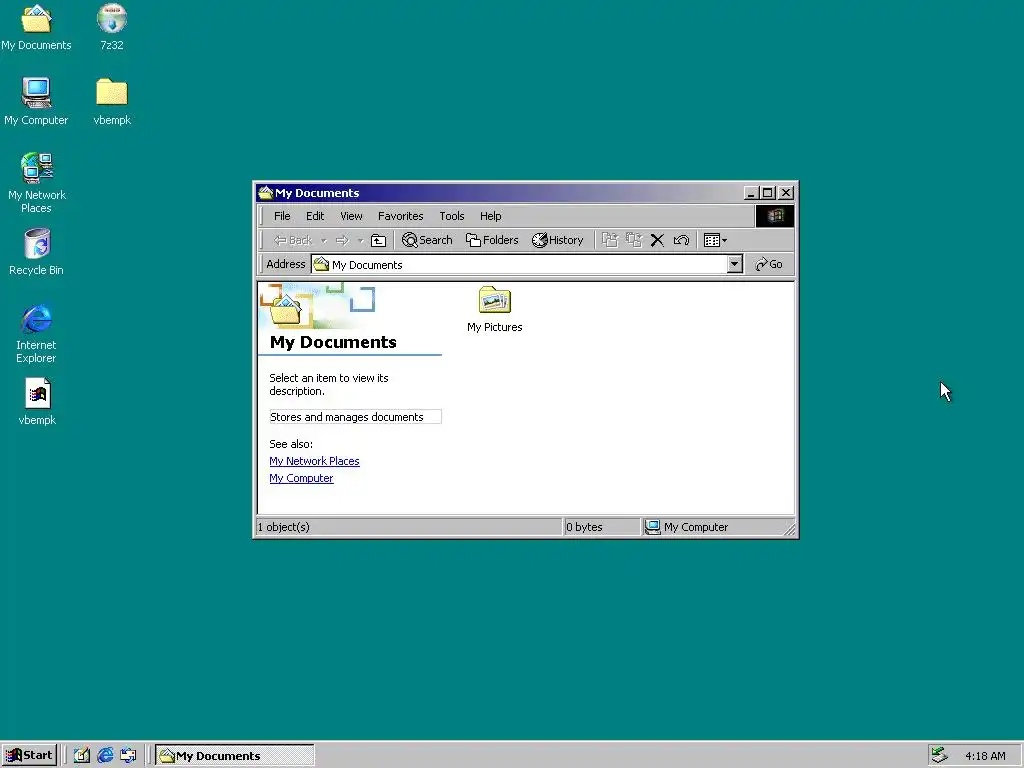Click Show Desktop quick launch icon

coord(82,756)
